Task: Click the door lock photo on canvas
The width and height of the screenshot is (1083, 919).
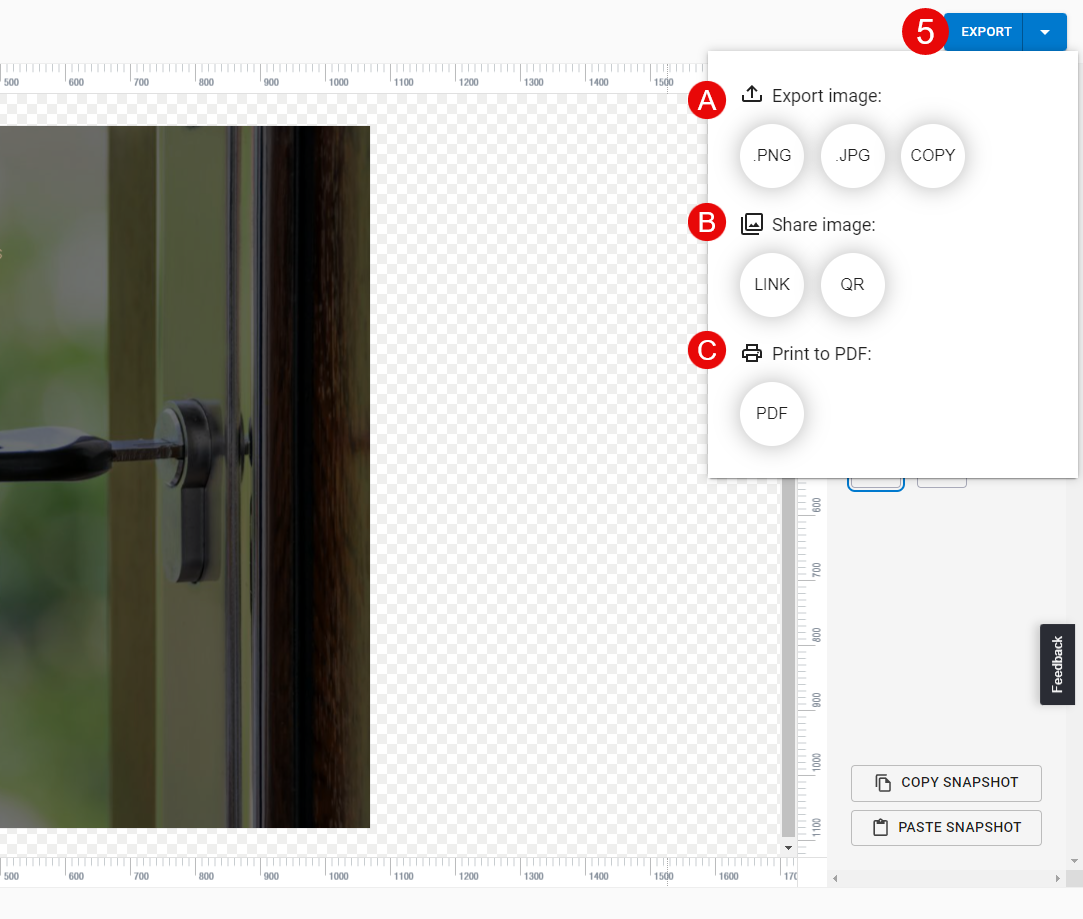Action: 184,476
